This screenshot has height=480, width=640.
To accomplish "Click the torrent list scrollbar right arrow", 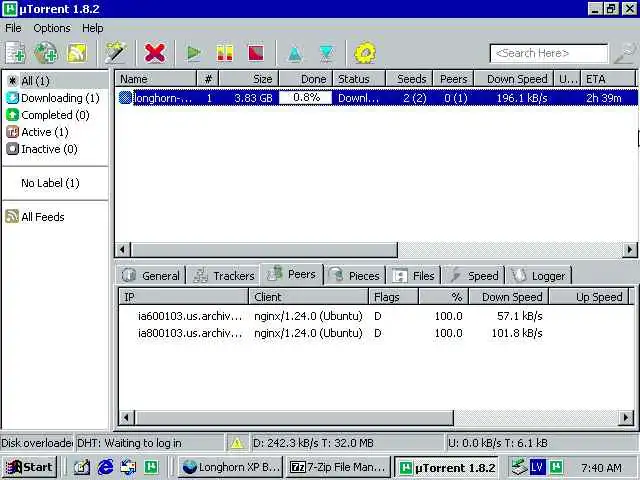I will (629, 249).
